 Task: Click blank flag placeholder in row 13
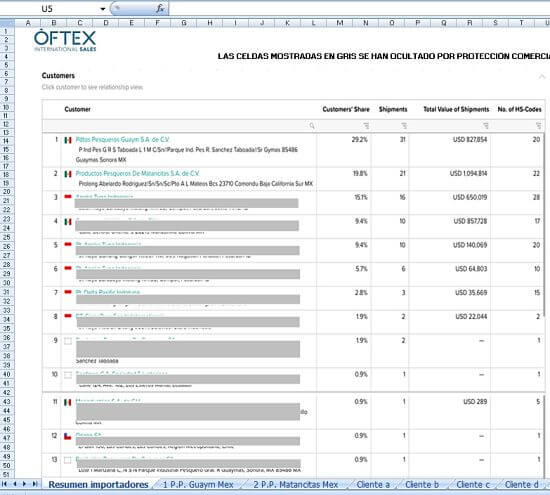click(x=68, y=460)
